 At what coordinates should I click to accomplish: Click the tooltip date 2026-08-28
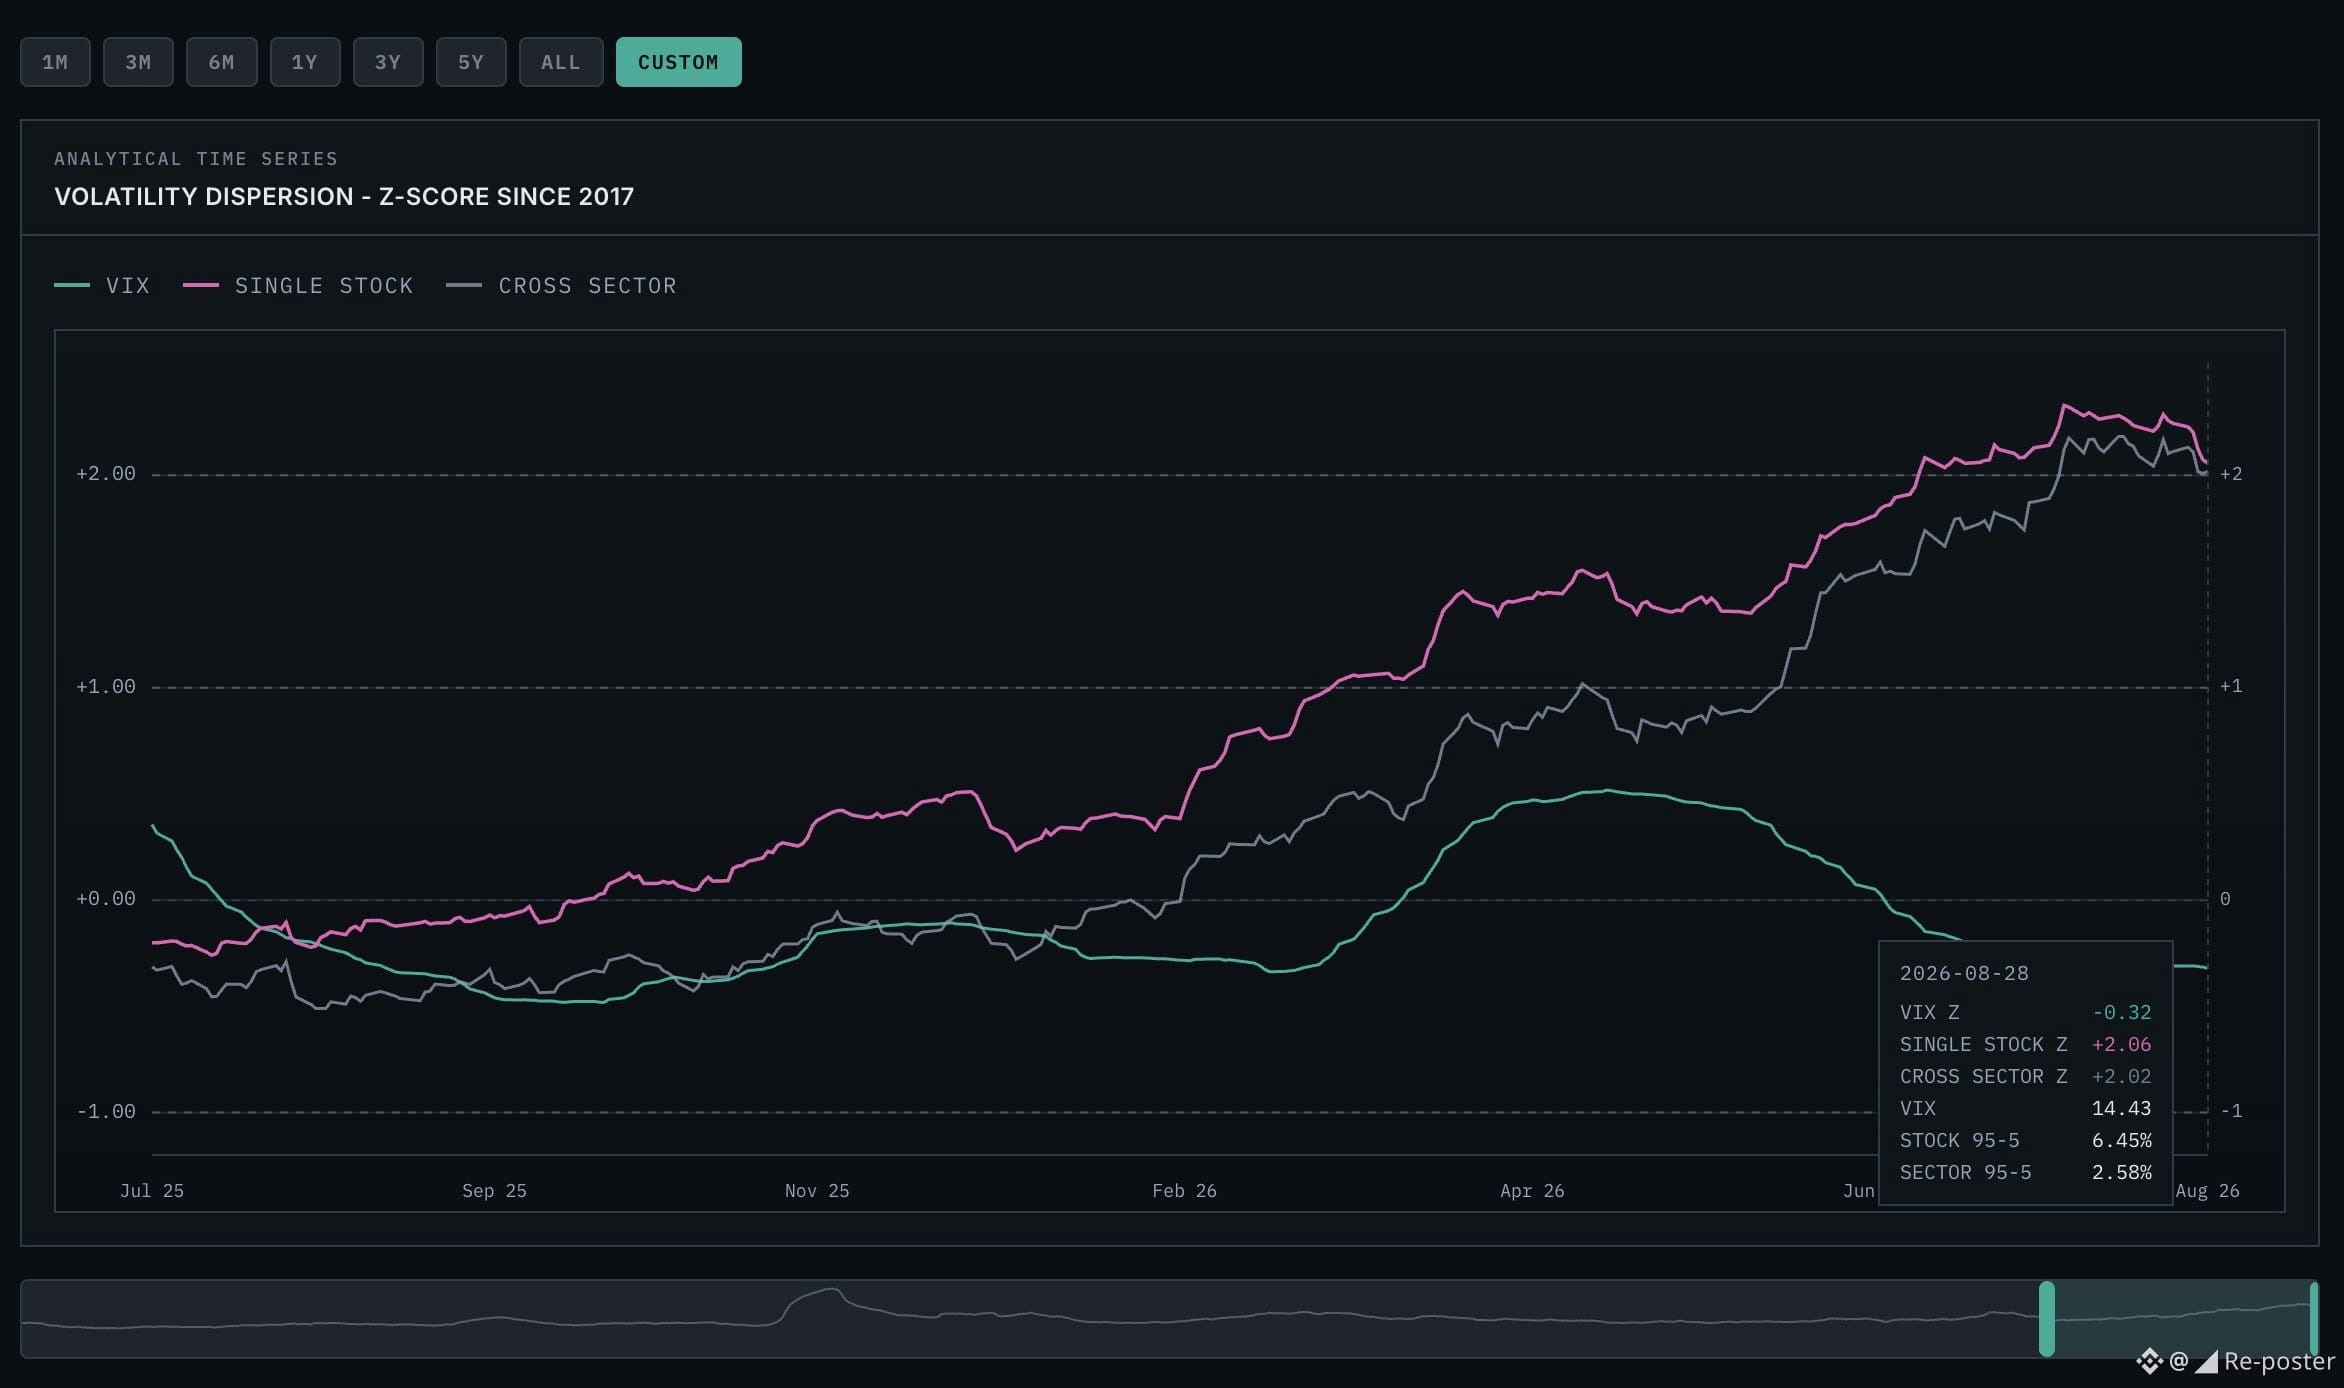(1964, 974)
